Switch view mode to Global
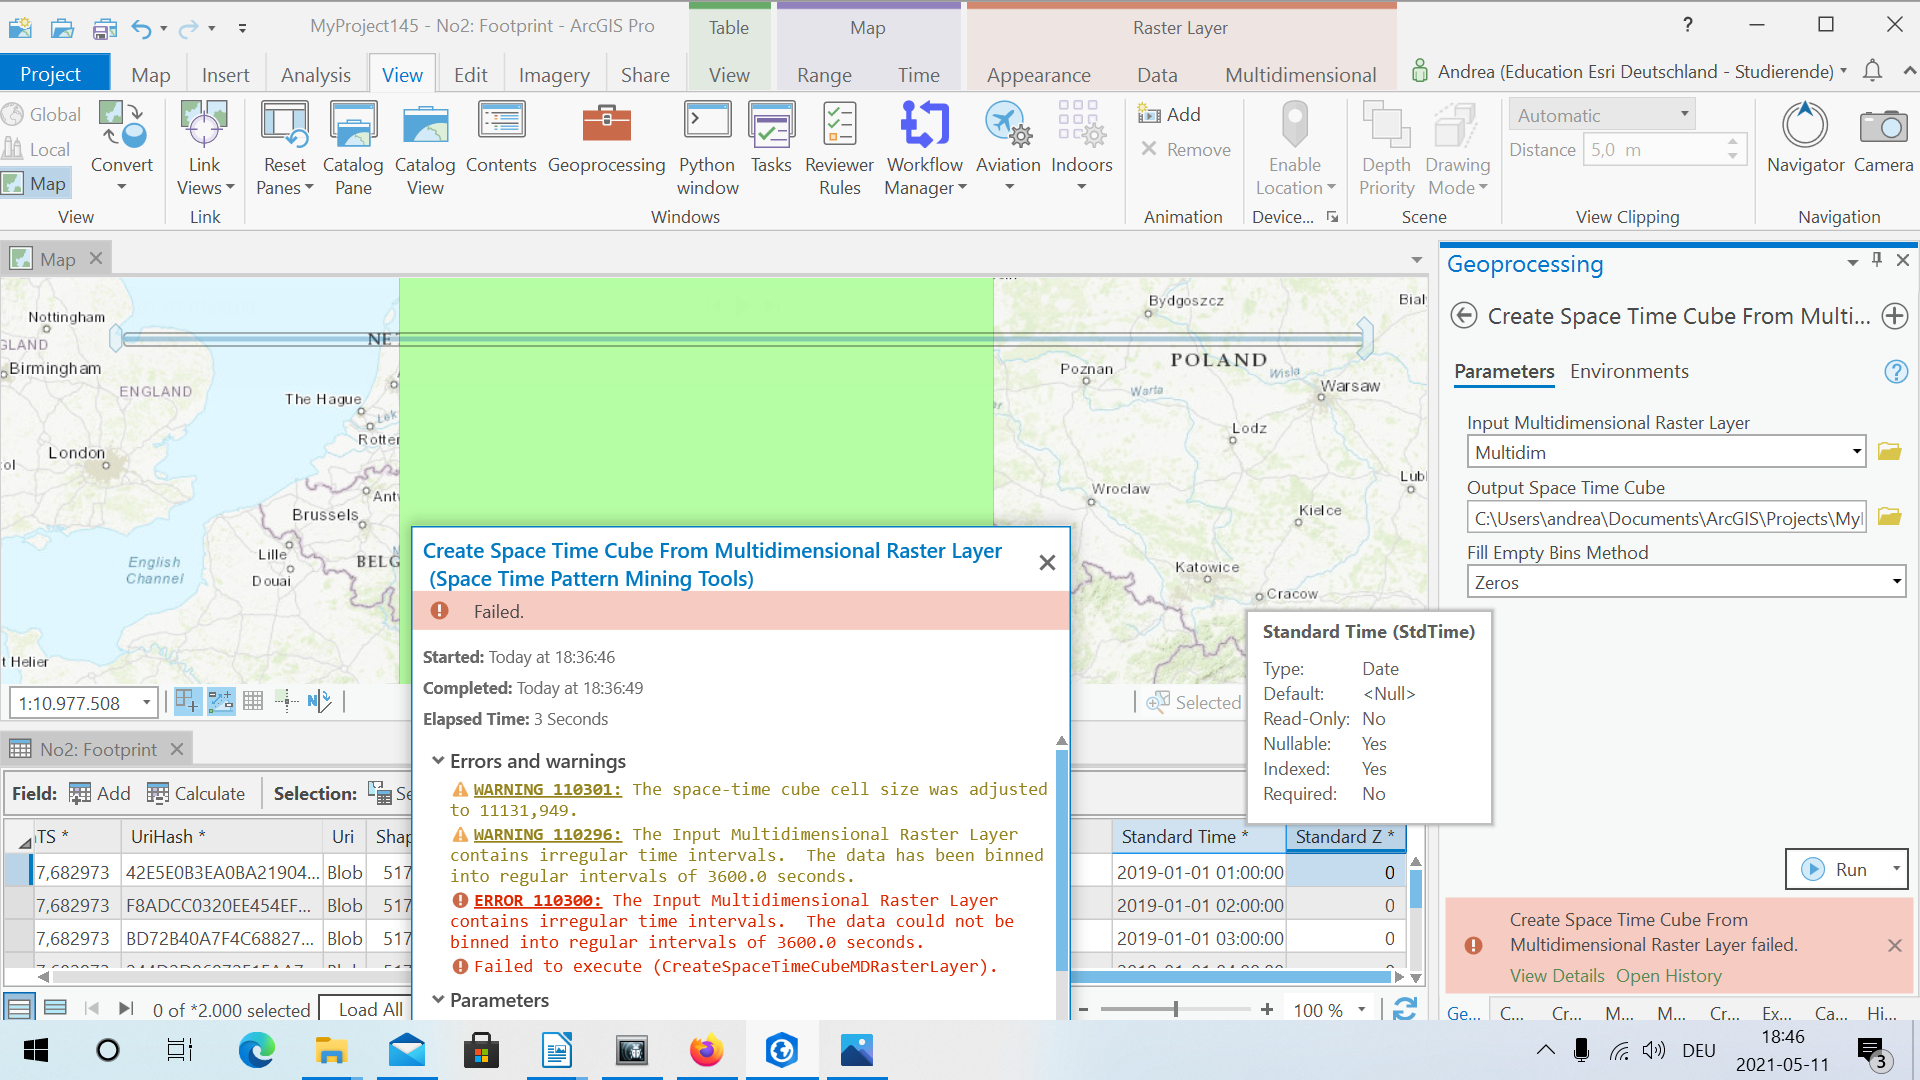Screen dimensions: 1920x1080 click(42, 115)
